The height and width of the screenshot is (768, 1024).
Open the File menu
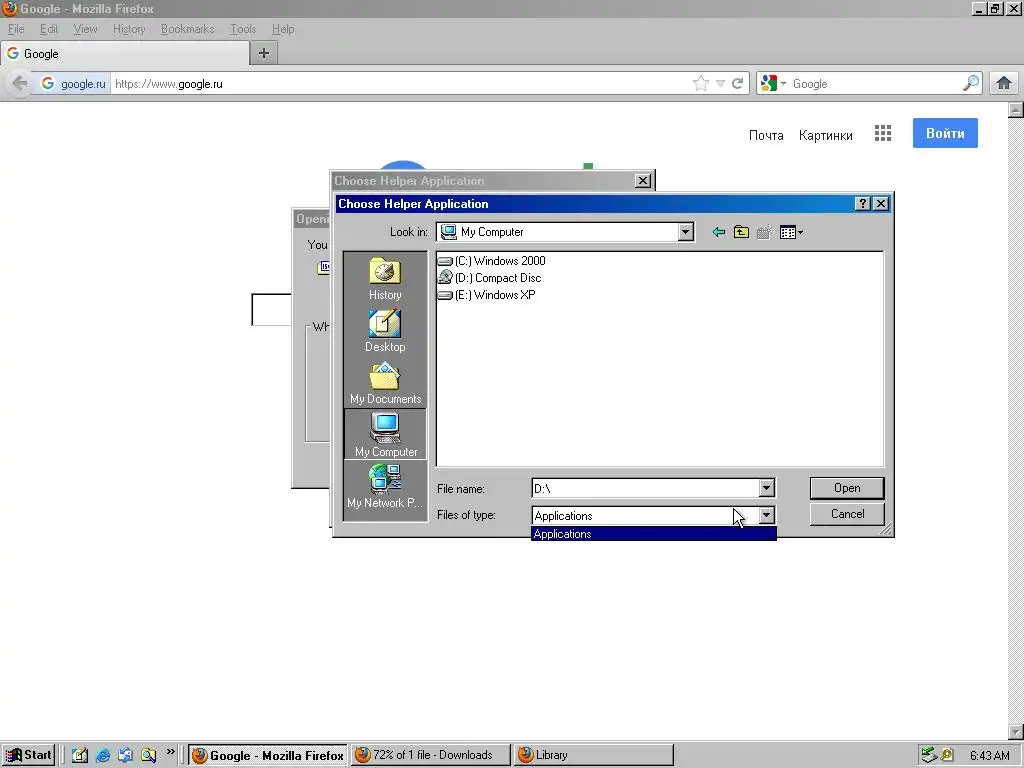16,29
